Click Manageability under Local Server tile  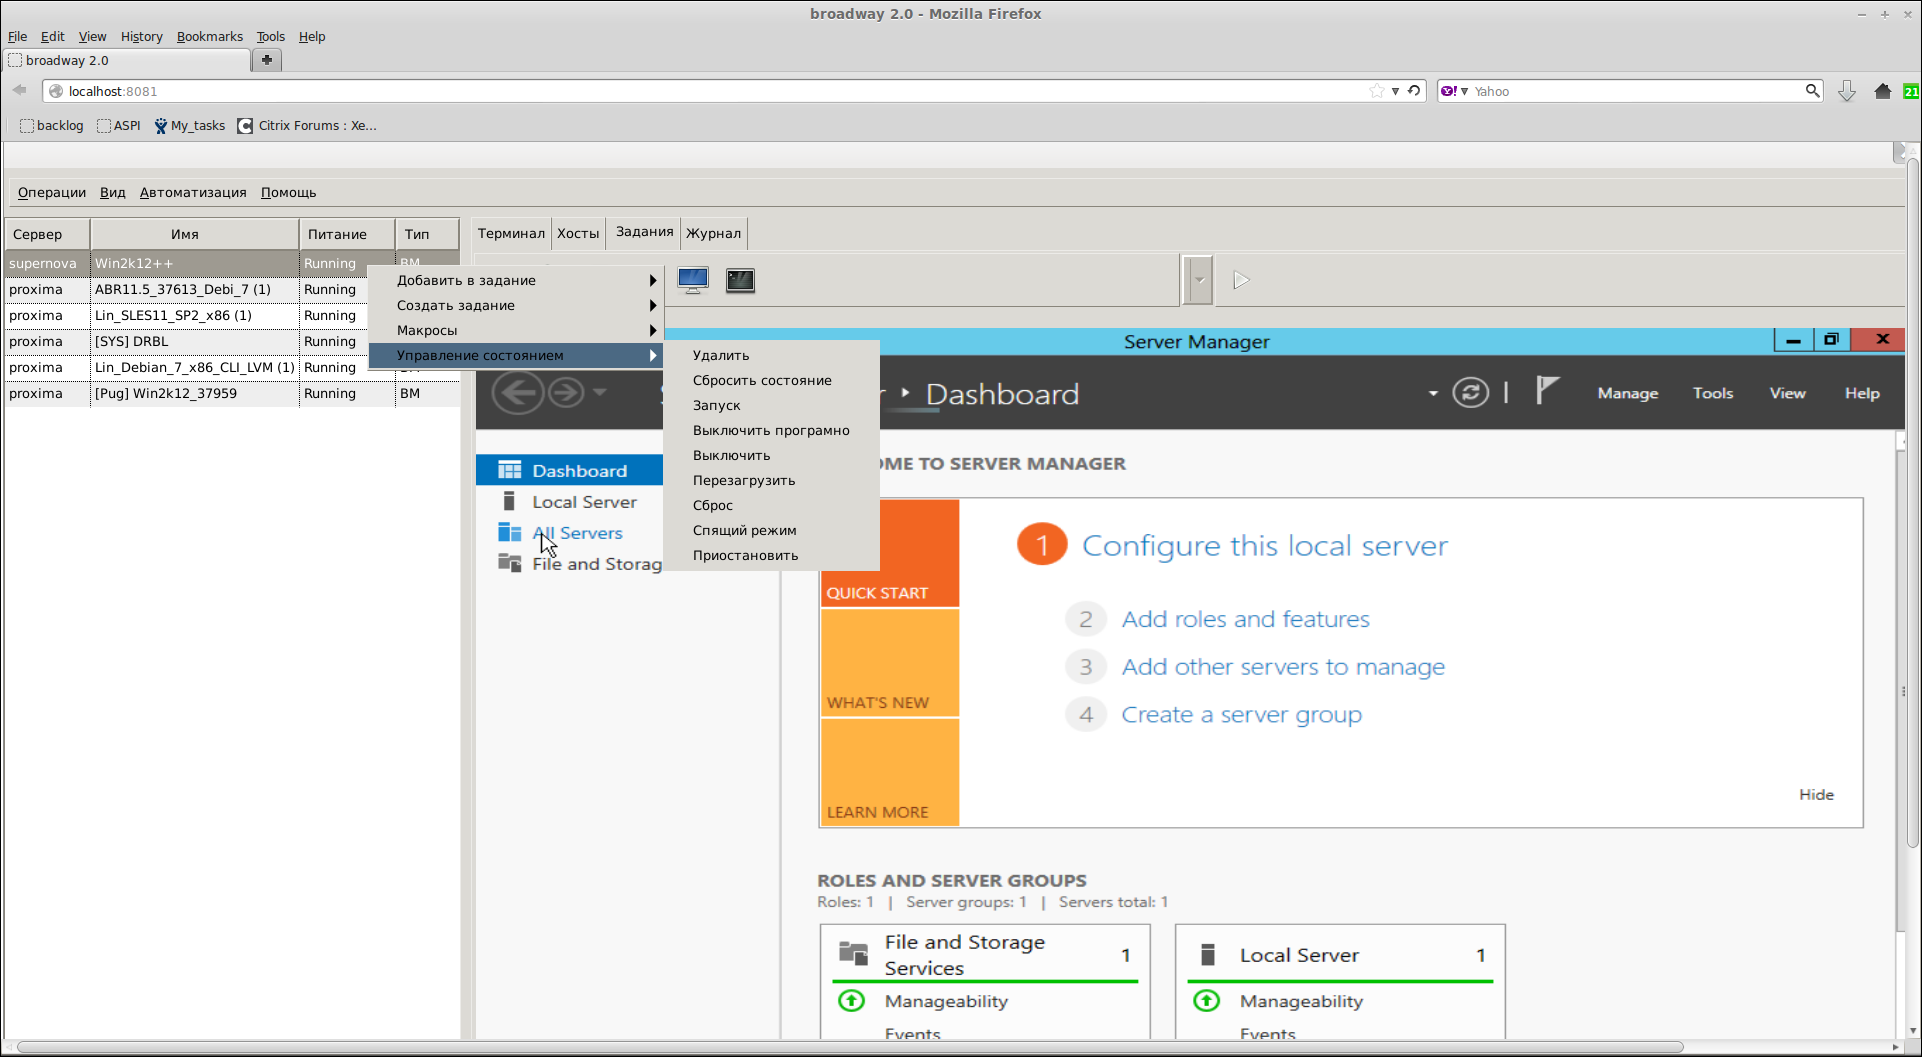[x=1301, y=1001]
